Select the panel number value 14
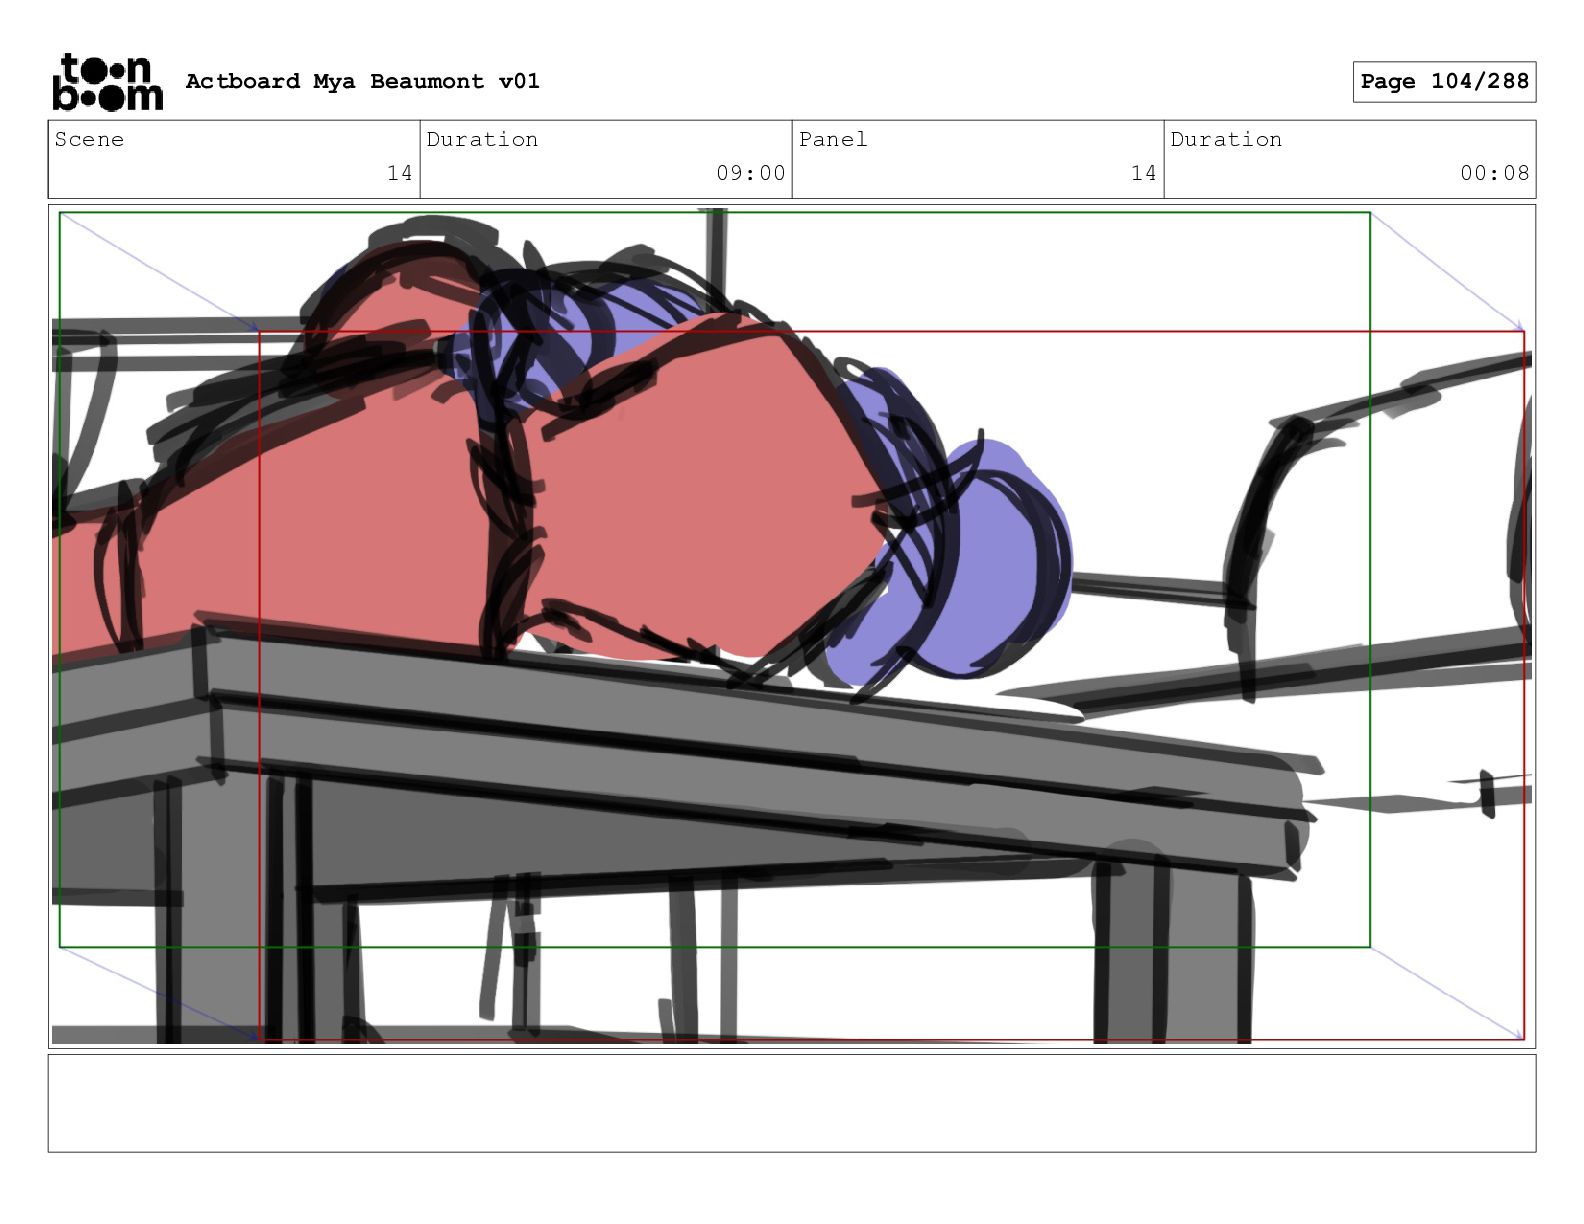 click(x=1144, y=173)
